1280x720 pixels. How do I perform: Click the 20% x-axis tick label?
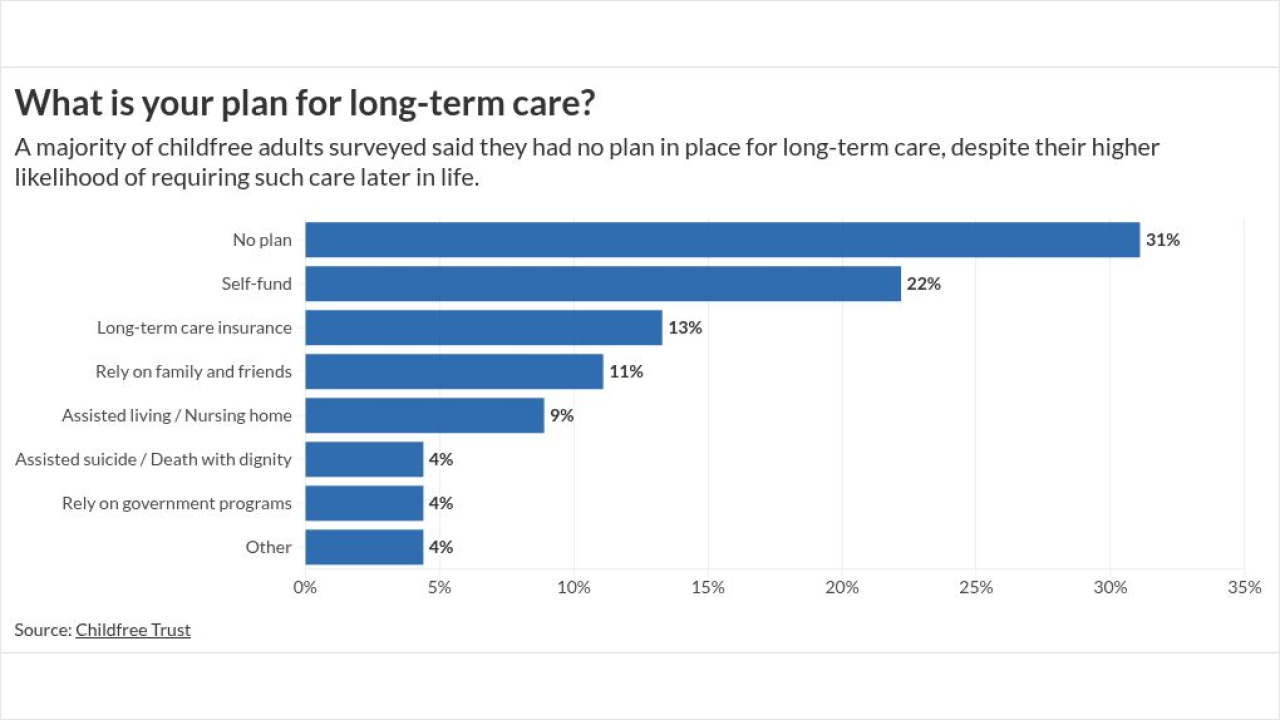tap(842, 588)
